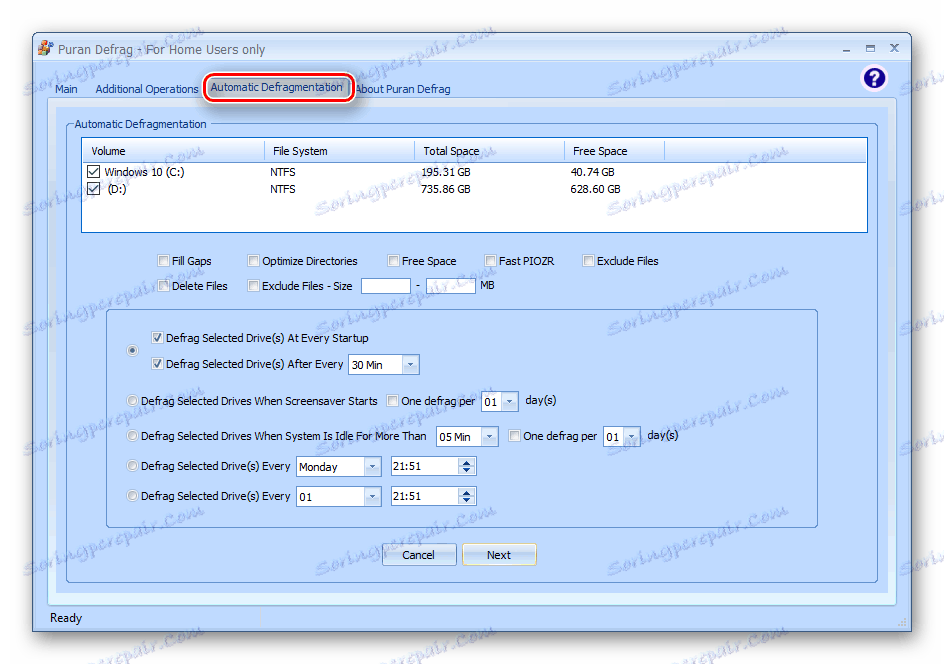
Task: Select the monthly Defrag Every 01 radio
Action: 132,495
